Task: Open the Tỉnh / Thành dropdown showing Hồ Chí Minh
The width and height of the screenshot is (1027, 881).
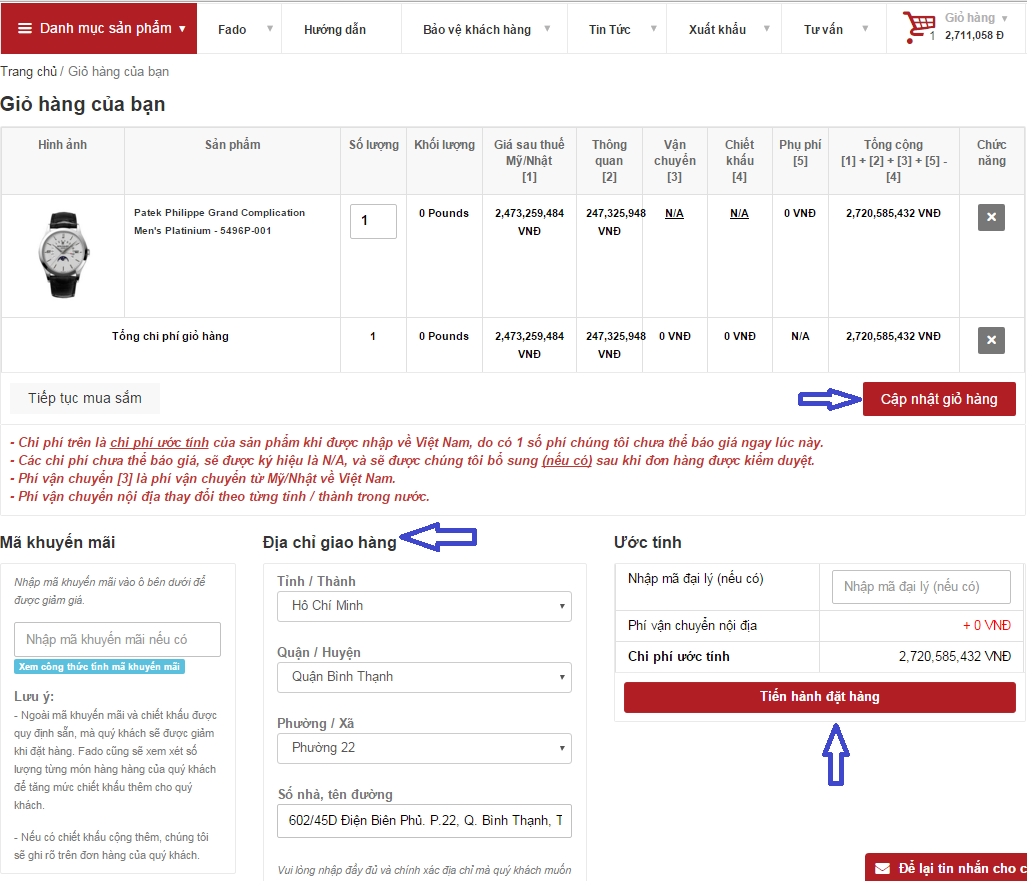Action: [x=424, y=606]
